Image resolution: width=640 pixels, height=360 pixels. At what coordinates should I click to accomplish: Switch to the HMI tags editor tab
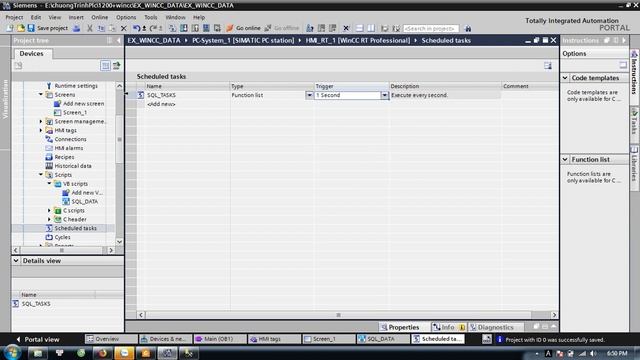pos(274,339)
